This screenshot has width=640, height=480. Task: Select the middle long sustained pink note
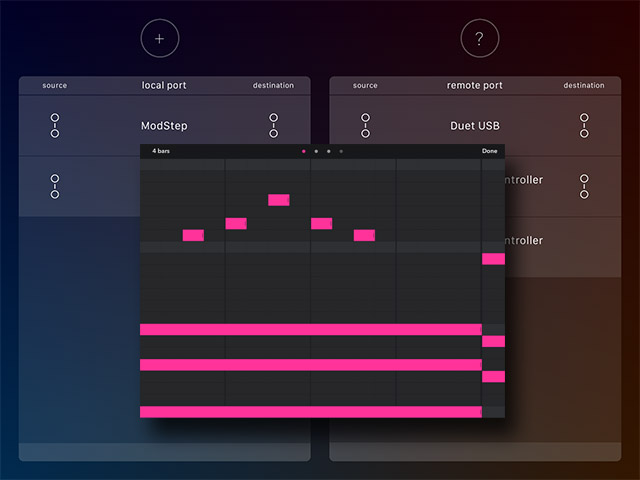coord(310,365)
